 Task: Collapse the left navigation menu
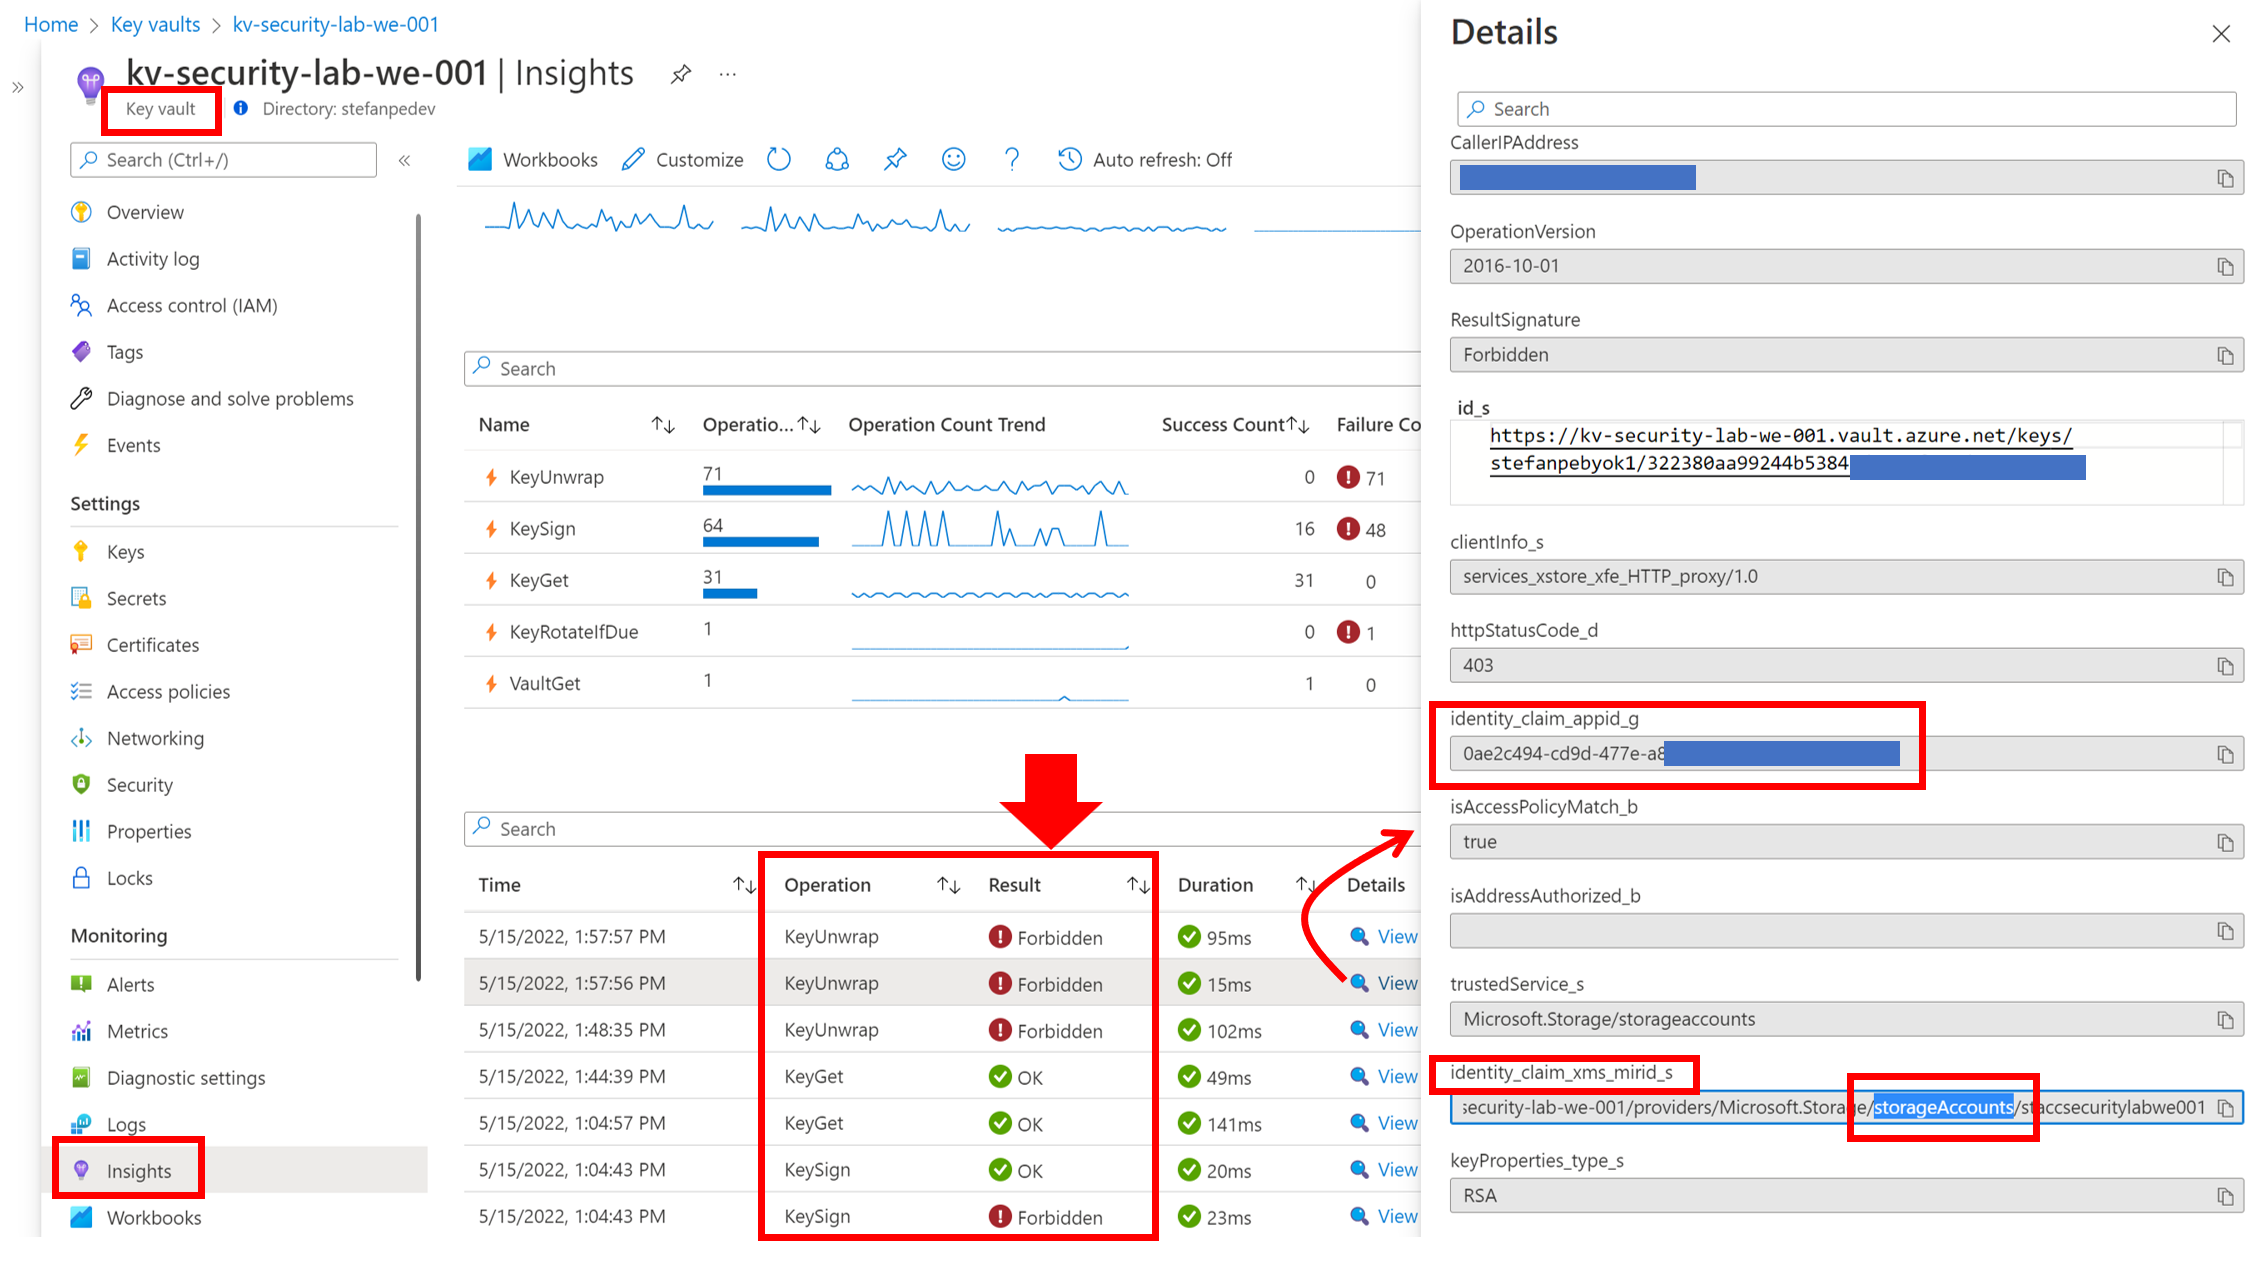pos(405,160)
